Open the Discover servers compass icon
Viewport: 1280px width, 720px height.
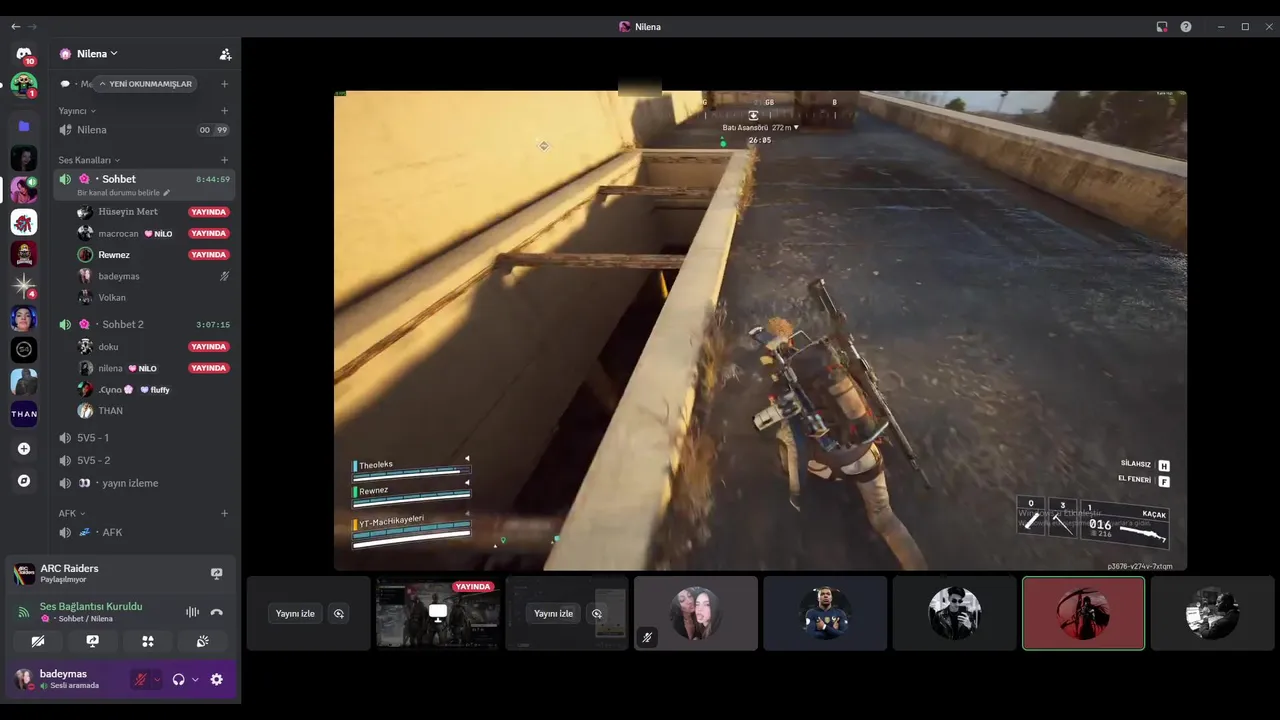24,481
